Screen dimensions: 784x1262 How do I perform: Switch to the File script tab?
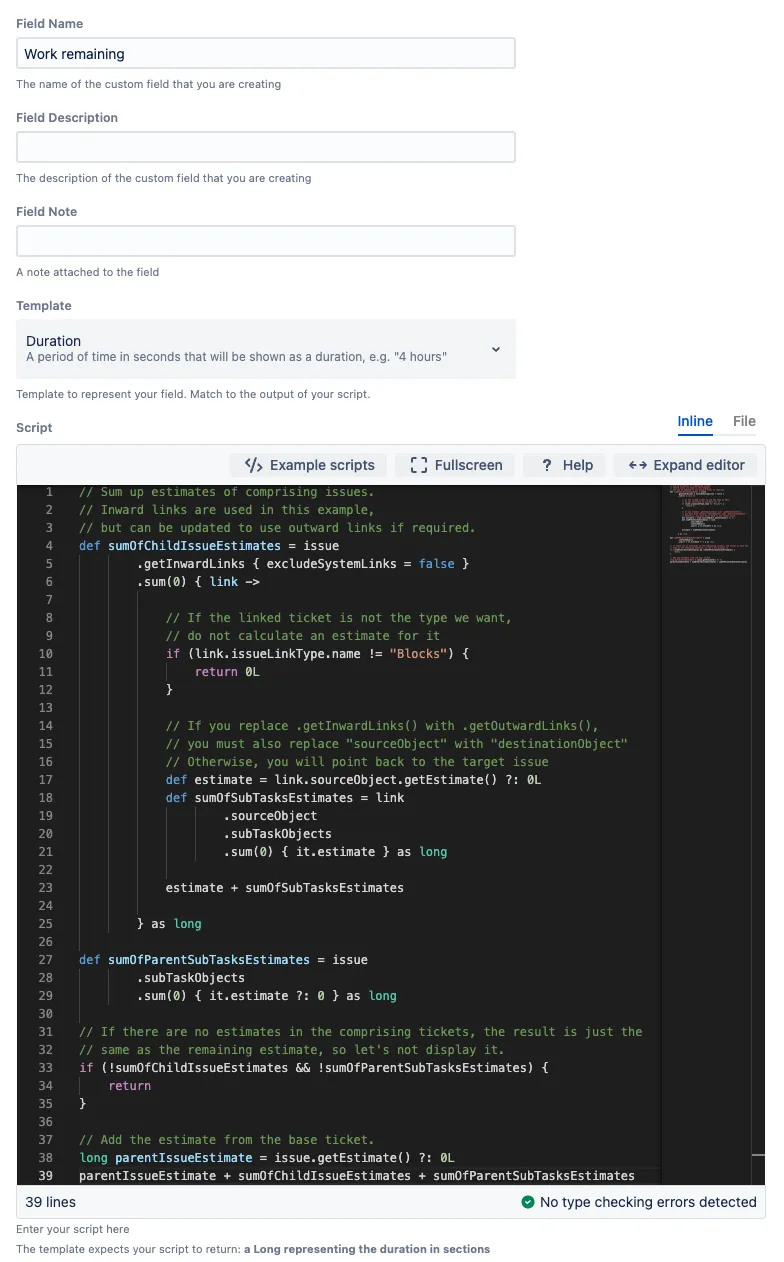point(744,421)
